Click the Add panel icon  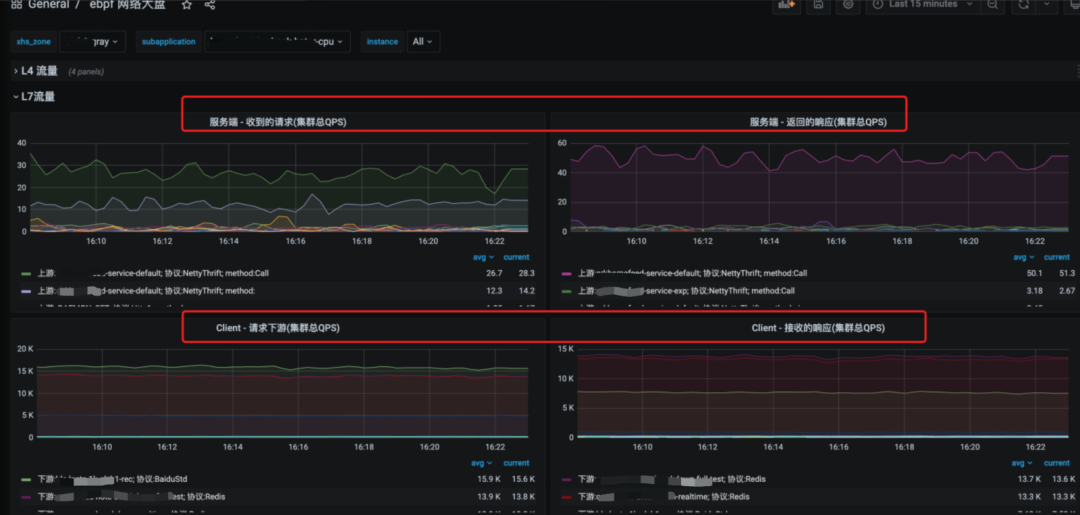[785, 5]
